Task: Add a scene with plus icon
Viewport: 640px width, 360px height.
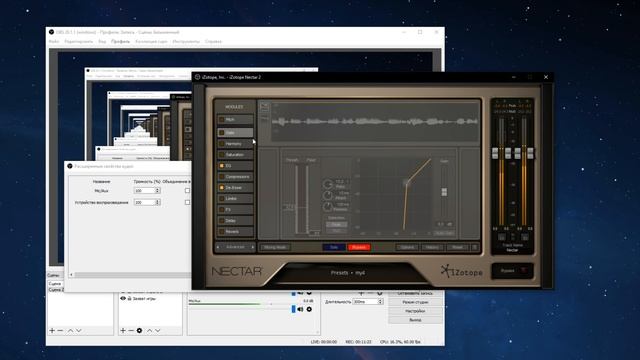Action: tap(52, 331)
